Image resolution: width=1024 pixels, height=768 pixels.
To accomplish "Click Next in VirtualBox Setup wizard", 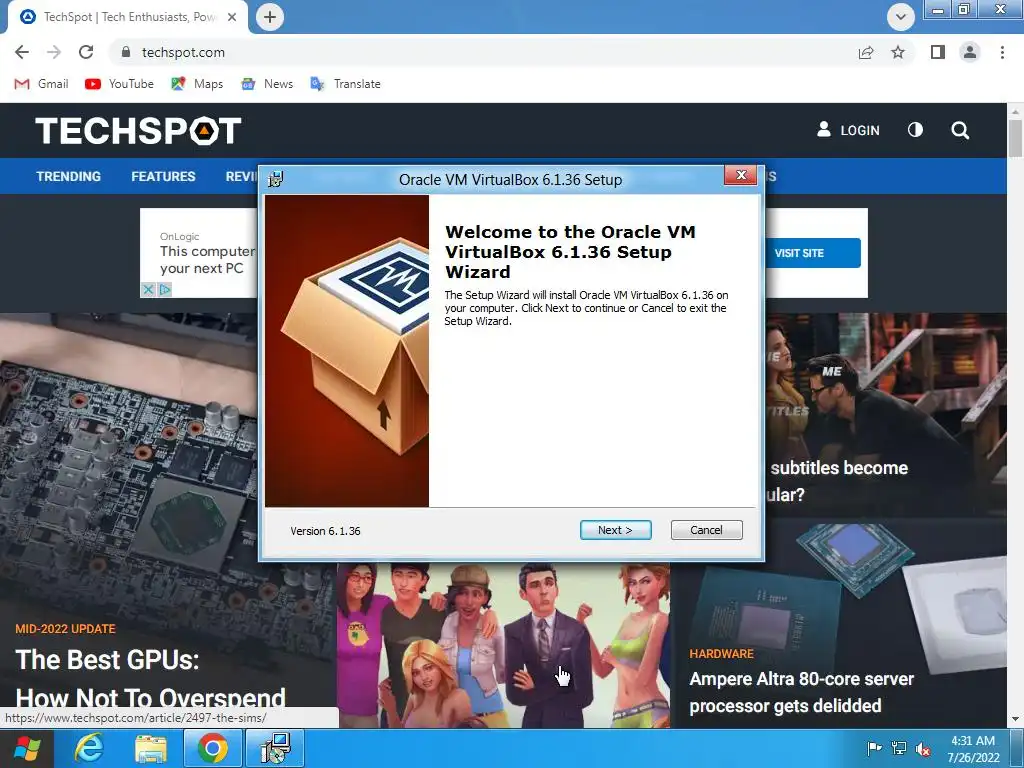I will (x=615, y=530).
